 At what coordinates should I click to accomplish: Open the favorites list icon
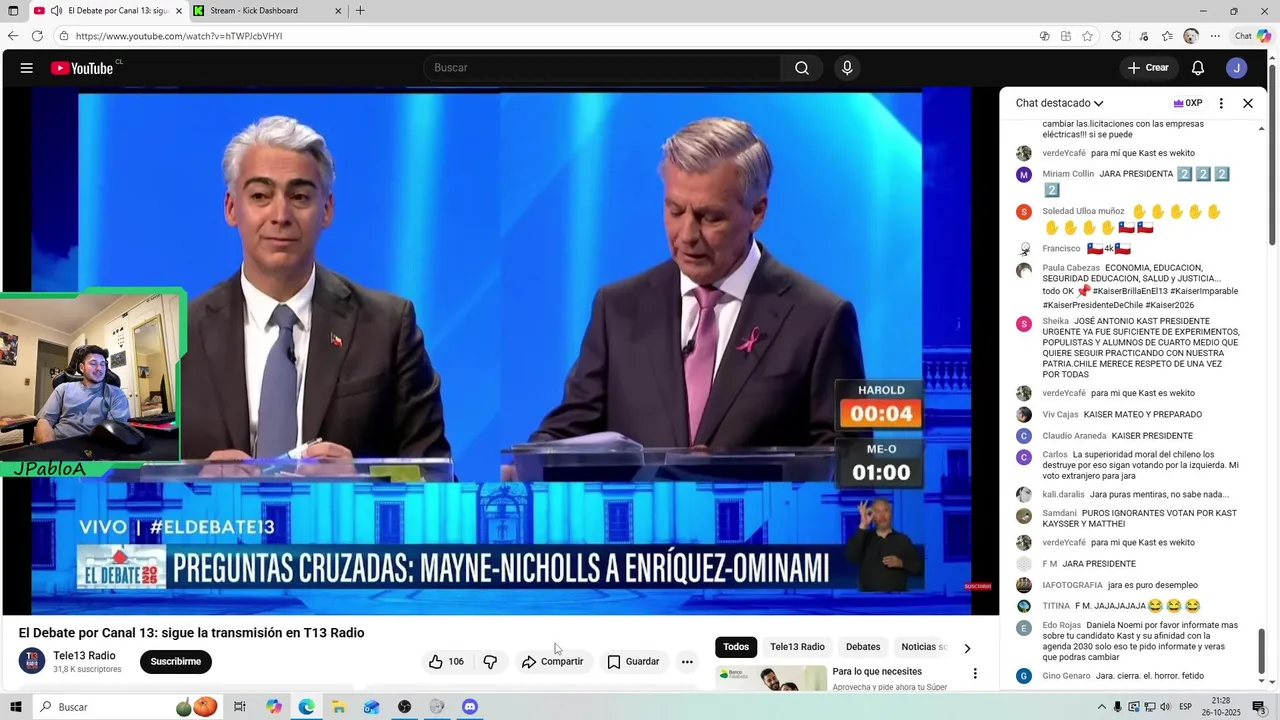point(1167,36)
